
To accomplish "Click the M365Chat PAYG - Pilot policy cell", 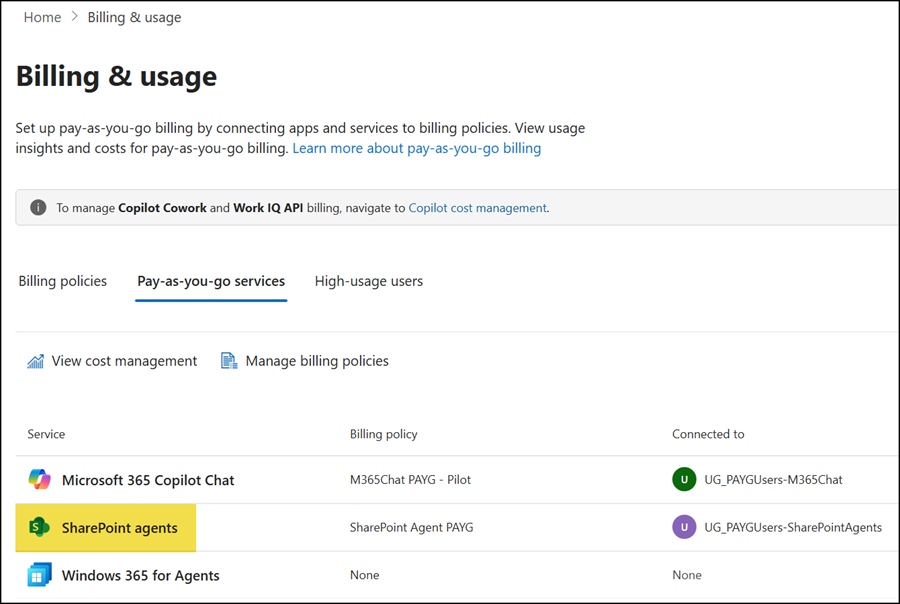I will (410, 479).
